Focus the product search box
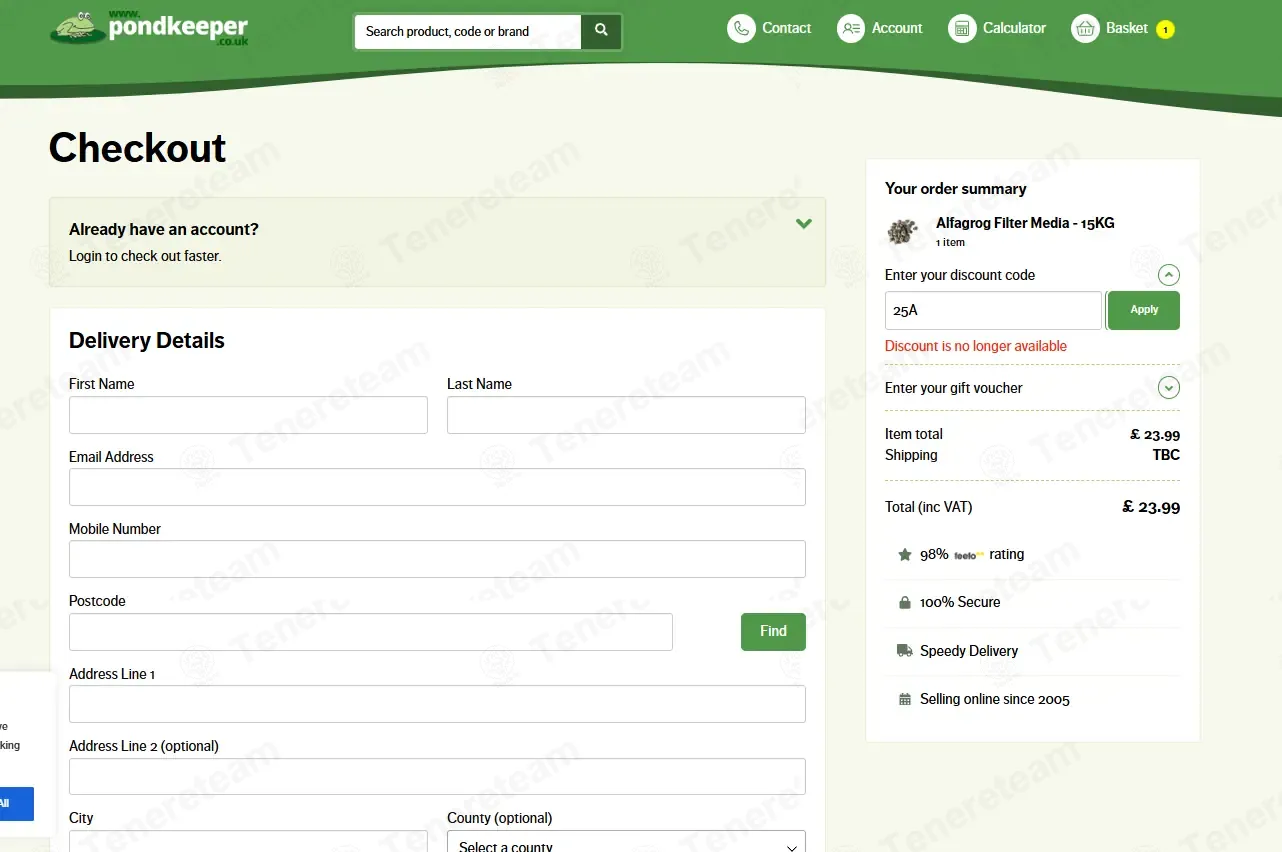Image resolution: width=1282 pixels, height=852 pixels. 468,31
